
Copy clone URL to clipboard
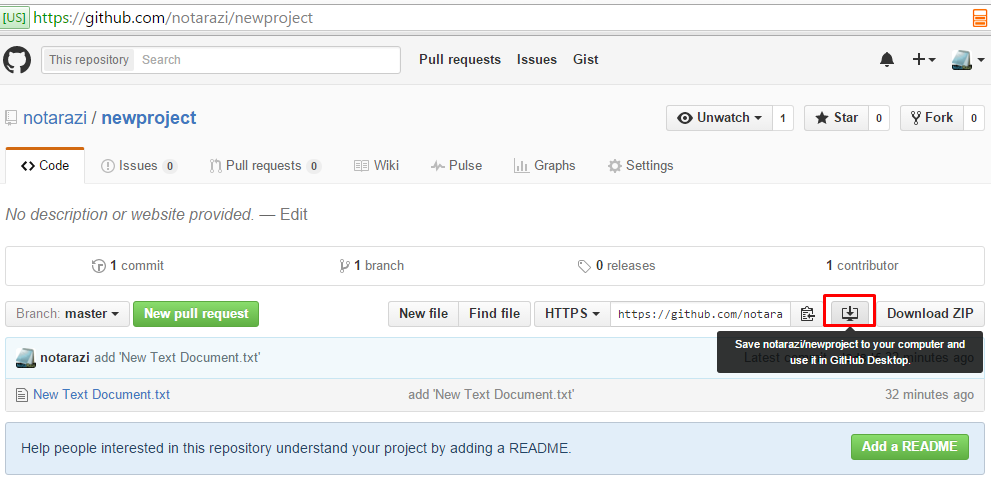coord(807,314)
